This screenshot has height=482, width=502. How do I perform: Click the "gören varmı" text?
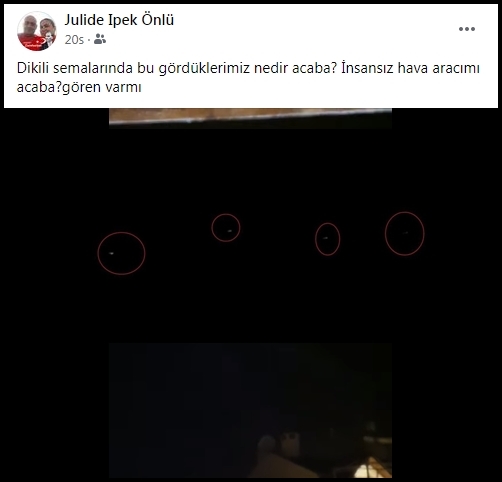102,87
